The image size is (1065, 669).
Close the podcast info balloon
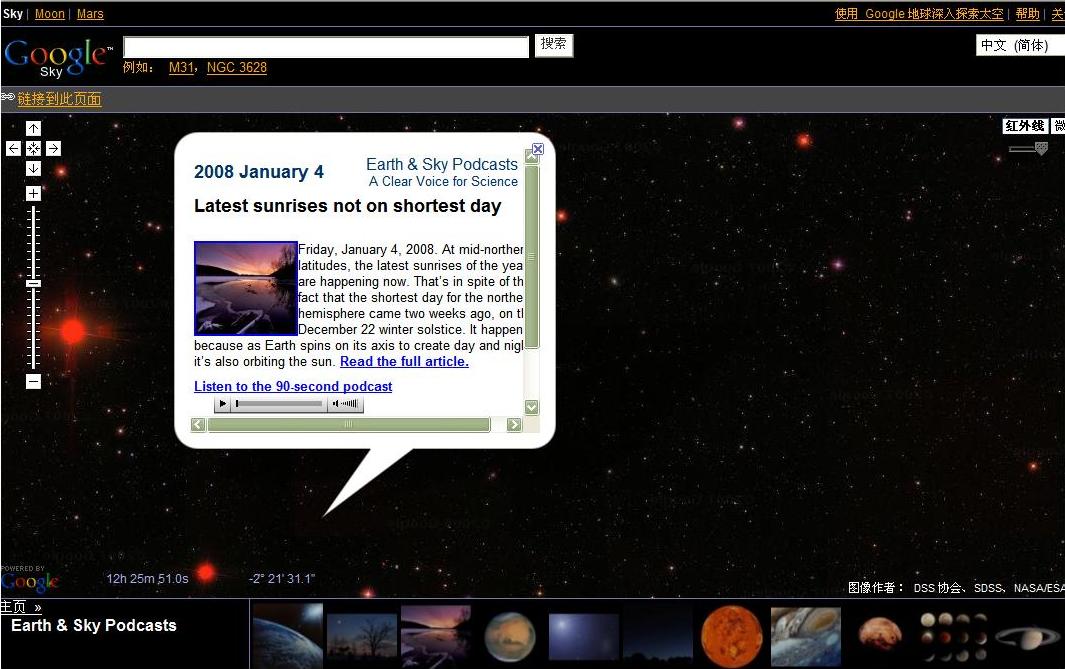point(538,149)
